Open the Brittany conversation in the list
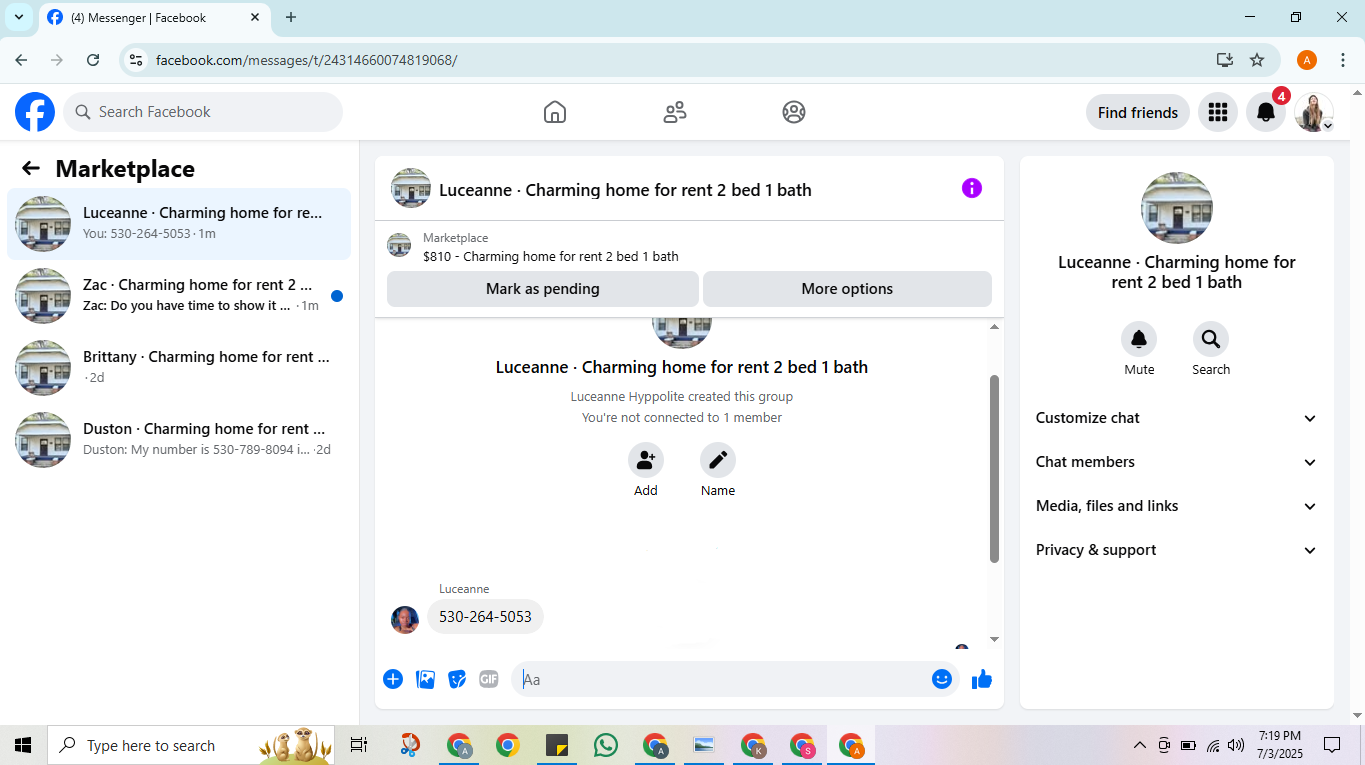The width and height of the screenshot is (1365, 765). (x=179, y=367)
